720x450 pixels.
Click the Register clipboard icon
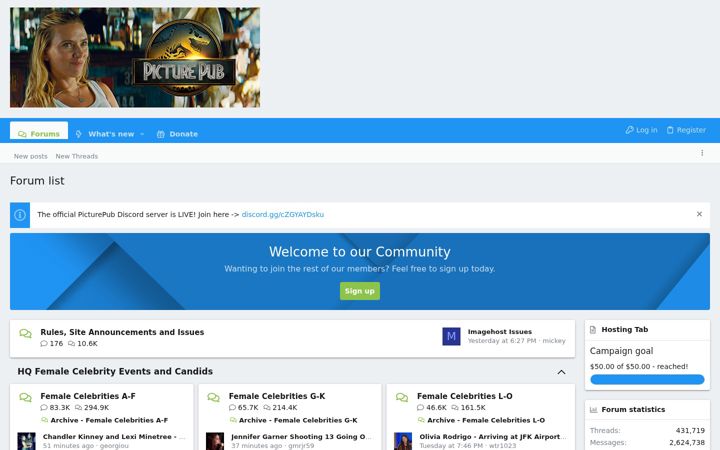(x=670, y=130)
